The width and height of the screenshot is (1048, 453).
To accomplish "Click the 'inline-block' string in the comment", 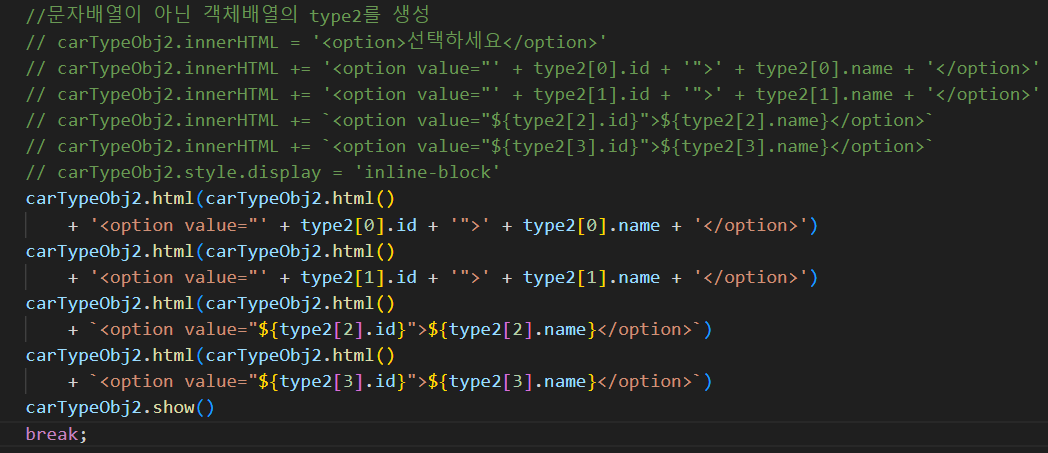I will click(x=430, y=172).
